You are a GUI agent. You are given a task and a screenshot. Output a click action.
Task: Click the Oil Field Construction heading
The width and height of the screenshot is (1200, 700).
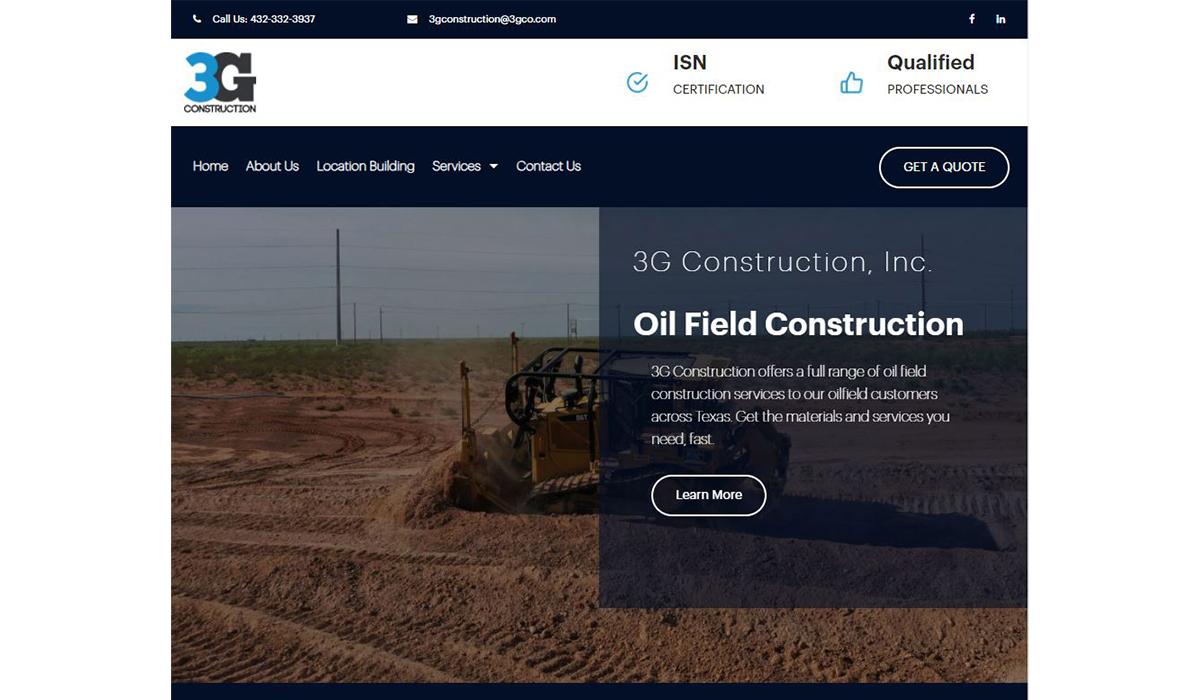pyautogui.click(x=798, y=324)
